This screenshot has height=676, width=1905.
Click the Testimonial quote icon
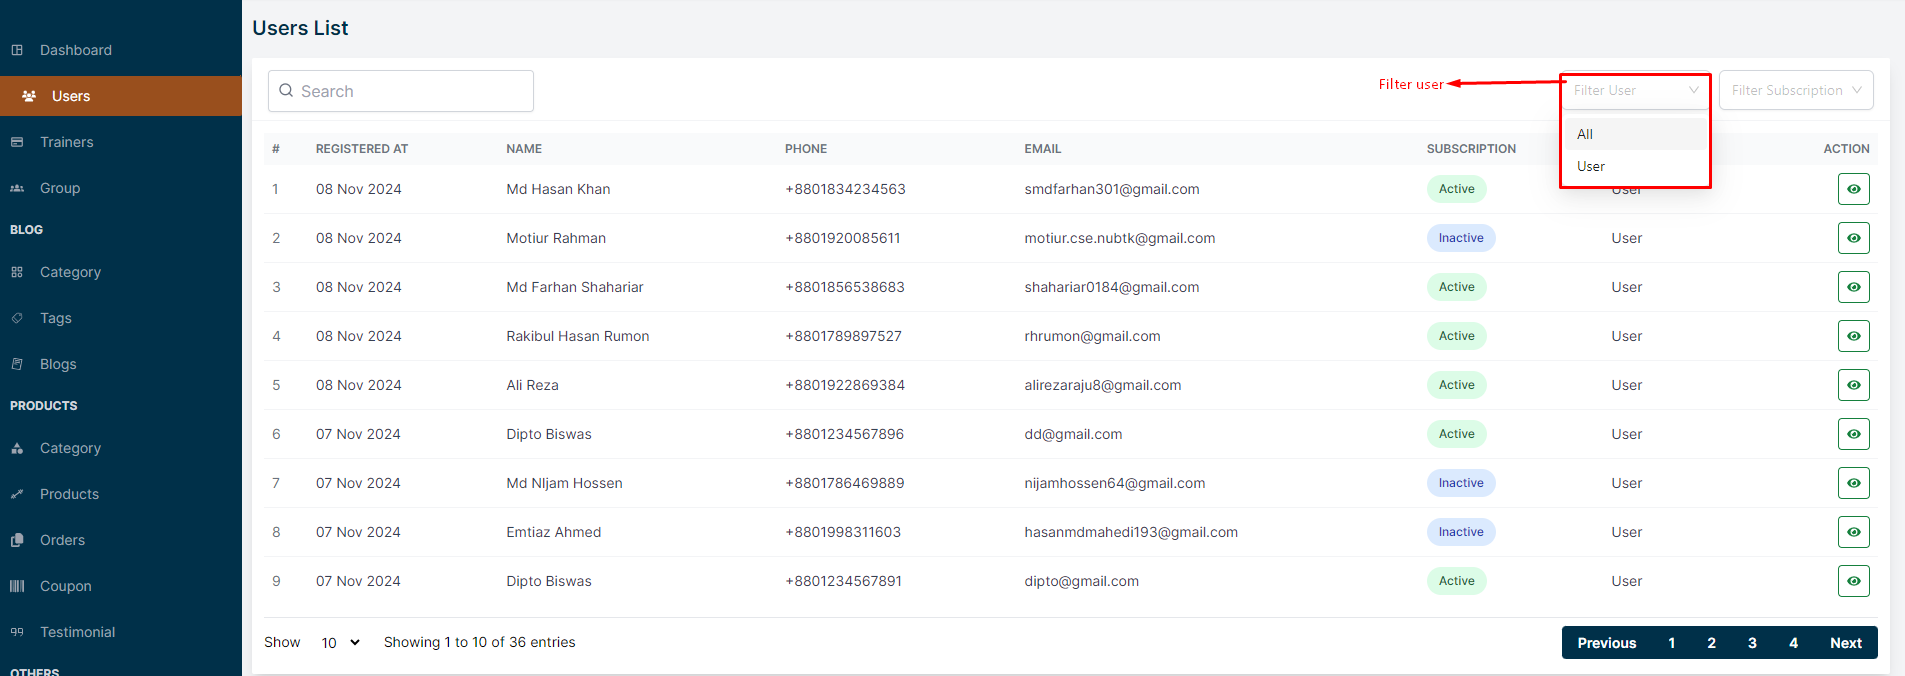17,632
